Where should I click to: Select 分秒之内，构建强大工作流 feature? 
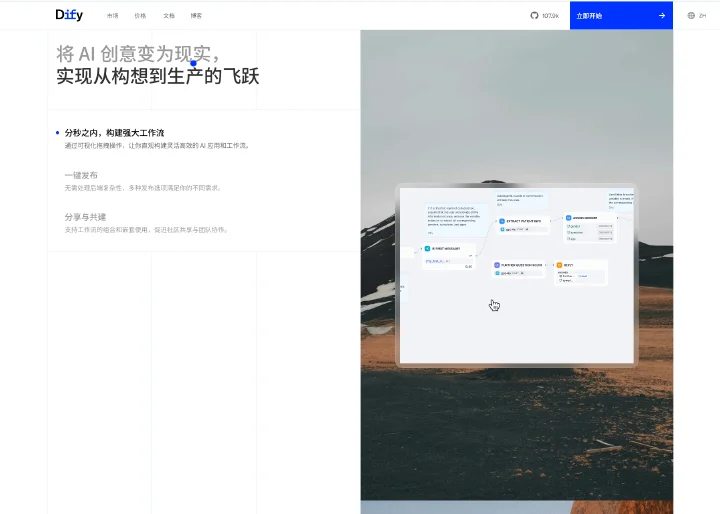114,133
